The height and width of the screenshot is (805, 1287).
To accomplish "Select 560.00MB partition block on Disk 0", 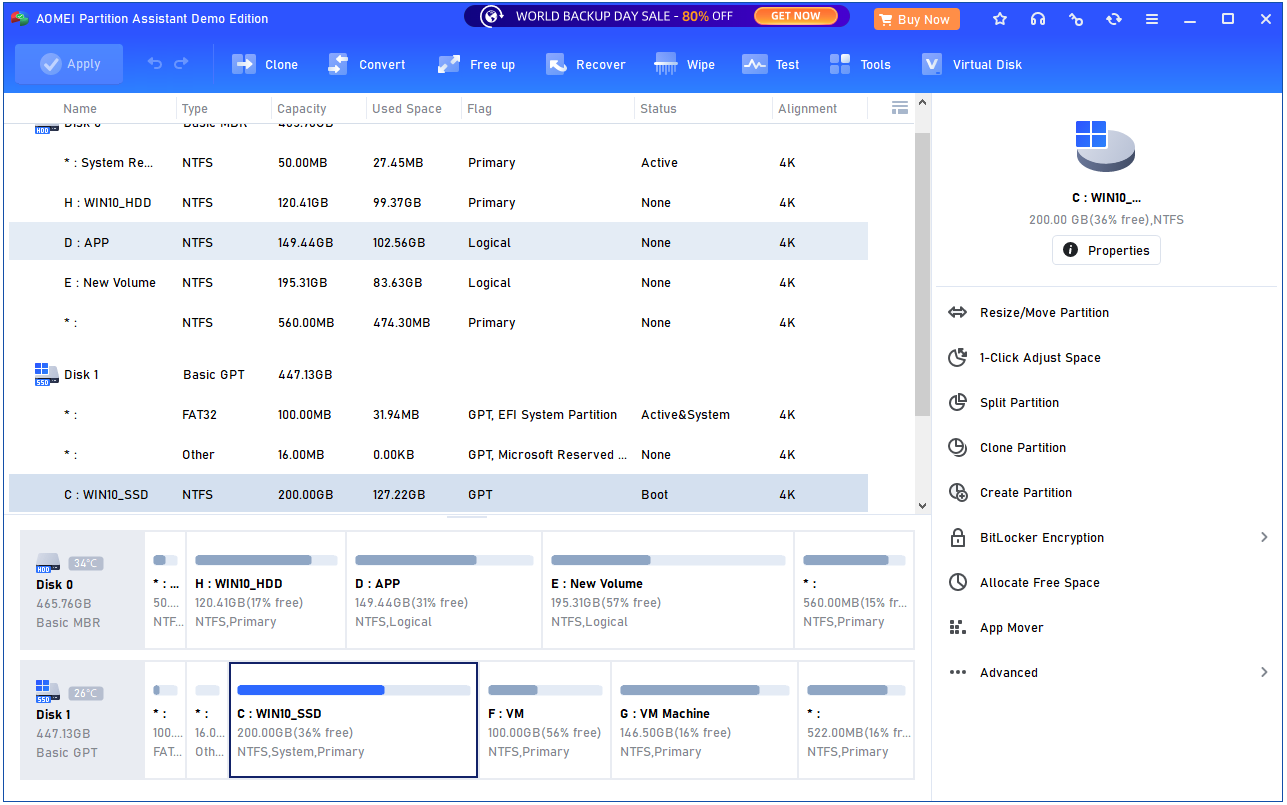I will 854,590.
